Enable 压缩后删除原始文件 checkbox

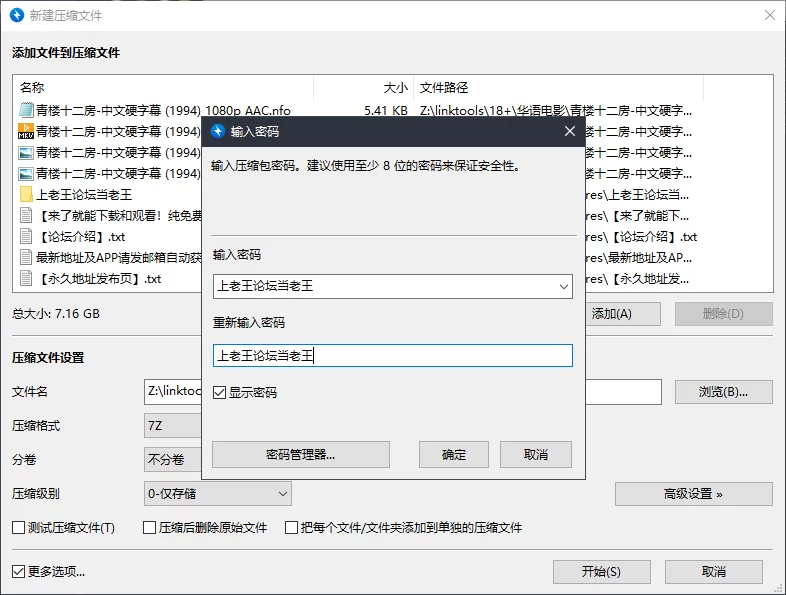149,527
